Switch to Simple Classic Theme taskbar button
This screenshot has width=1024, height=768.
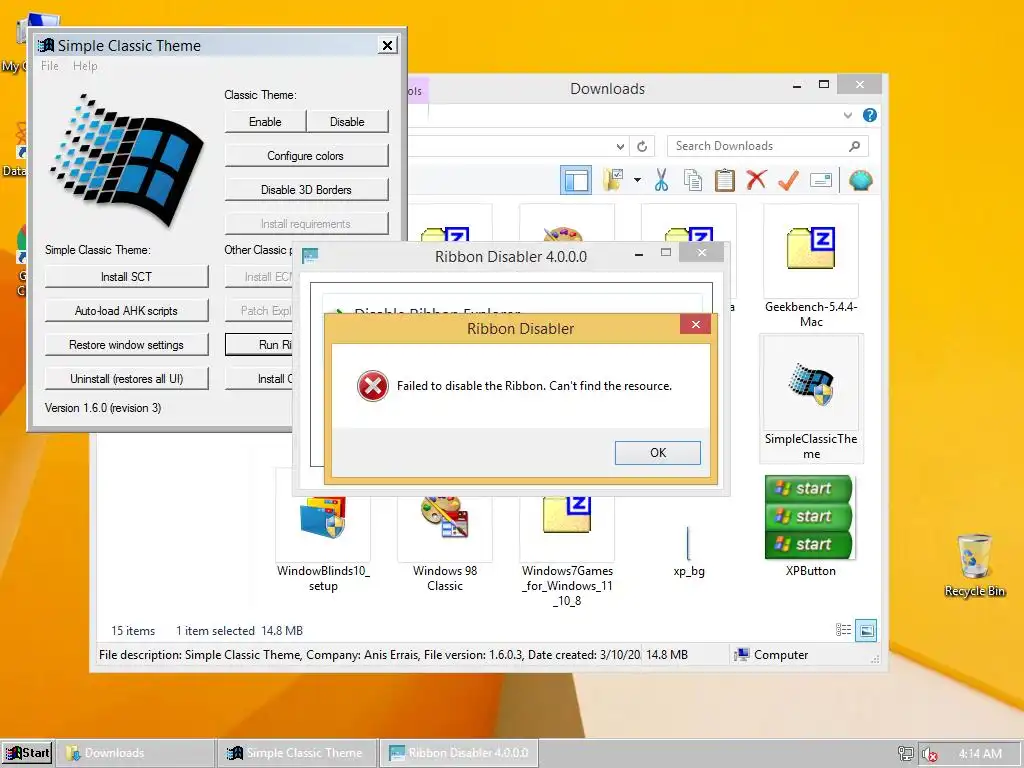click(298, 753)
